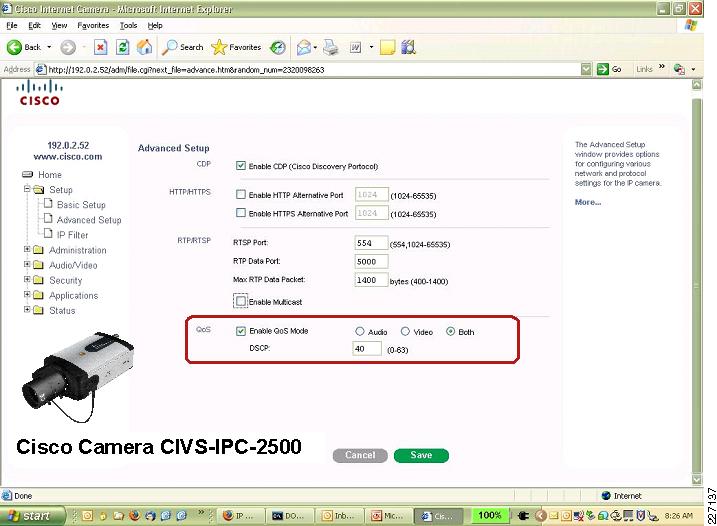This screenshot has height=526, width=717.
Task: Click the DSCP value field
Action: point(367,349)
